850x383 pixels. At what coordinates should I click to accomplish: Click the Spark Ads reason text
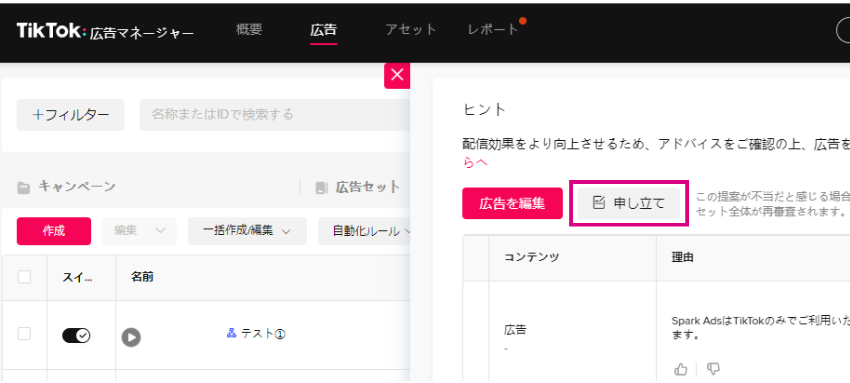[760, 328]
